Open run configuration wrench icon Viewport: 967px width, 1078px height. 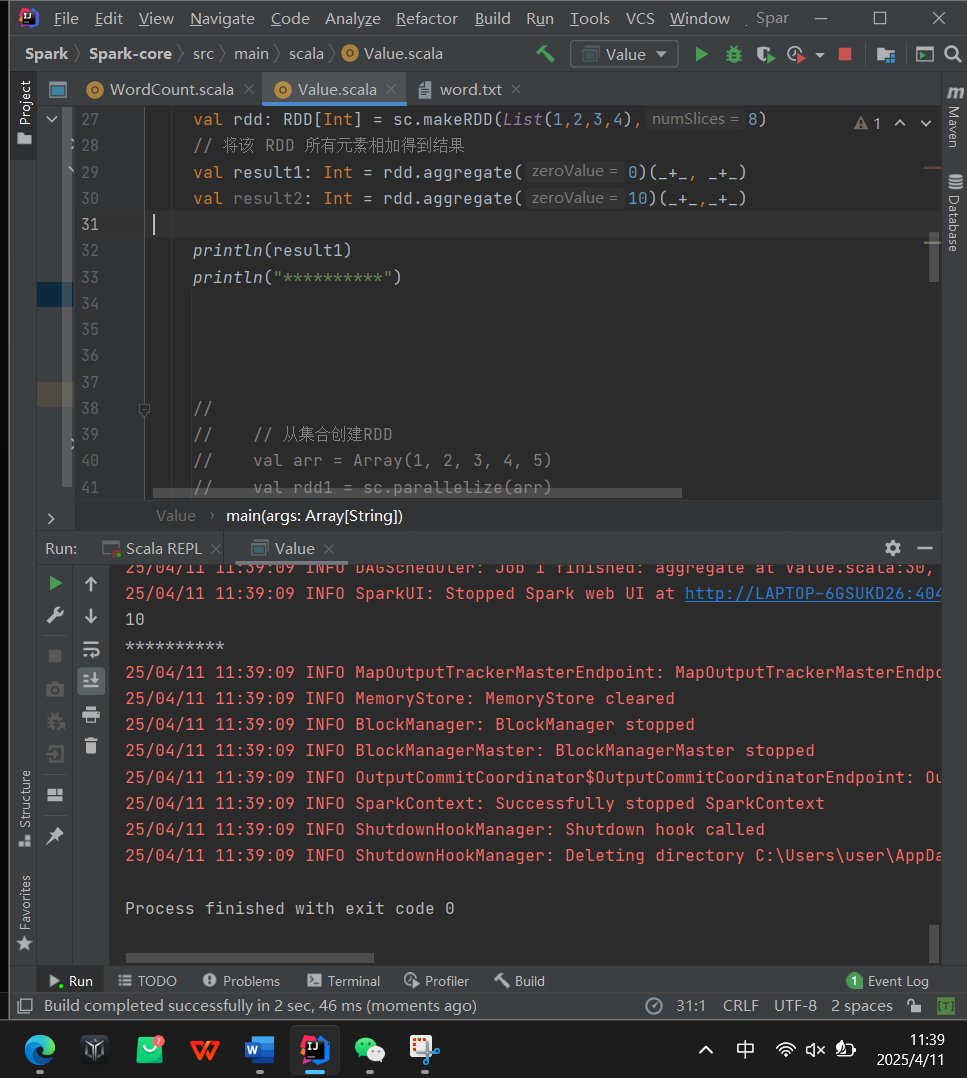click(x=55, y=615)
